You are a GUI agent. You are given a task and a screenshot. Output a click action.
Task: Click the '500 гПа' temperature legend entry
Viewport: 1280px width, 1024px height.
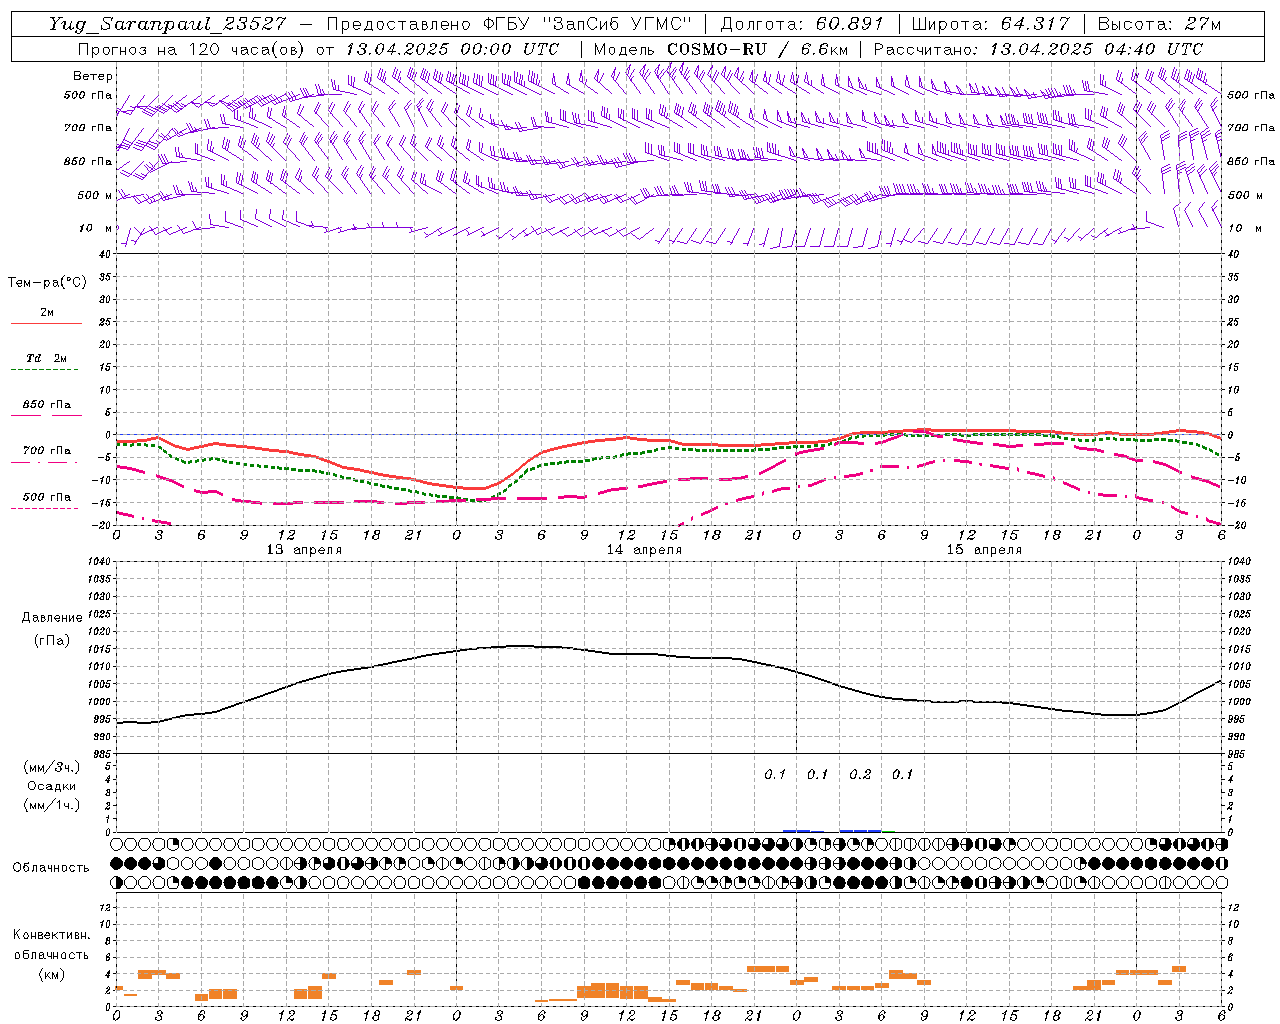click(x=47, y=497)
